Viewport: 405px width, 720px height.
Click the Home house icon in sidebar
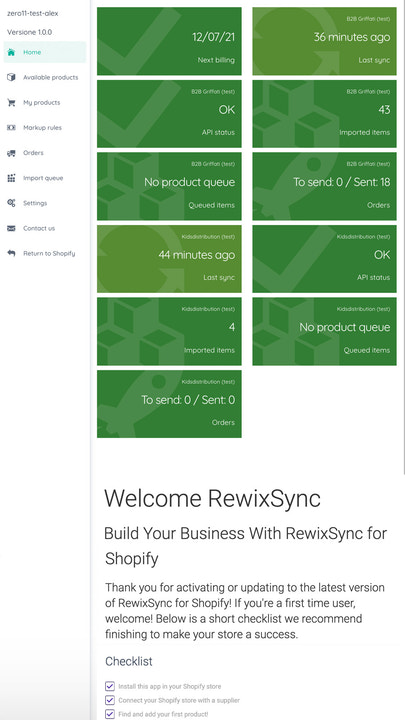coord(11,52)
